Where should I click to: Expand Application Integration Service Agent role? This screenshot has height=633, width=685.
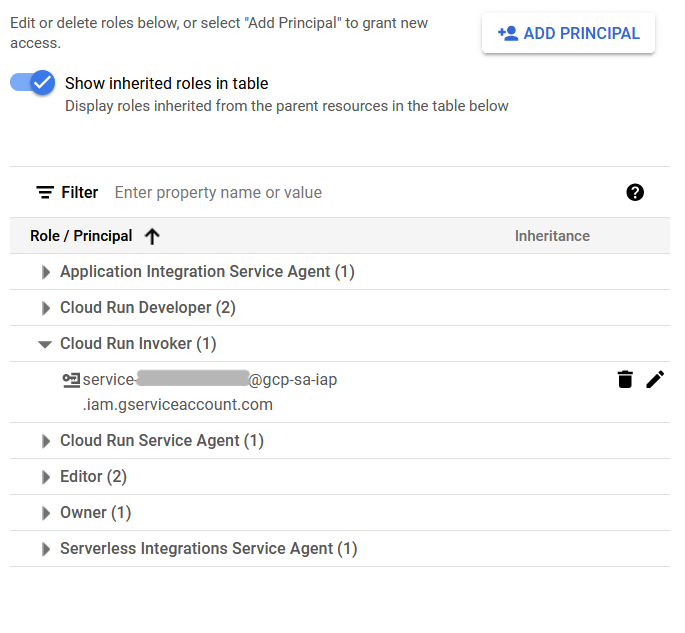coord(45,272)
